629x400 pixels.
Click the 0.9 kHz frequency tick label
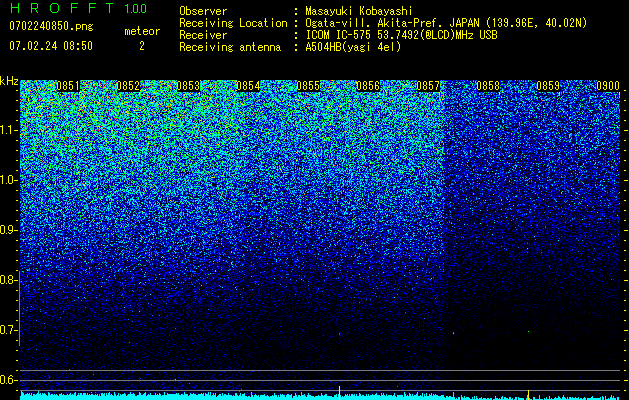[7, 230]
